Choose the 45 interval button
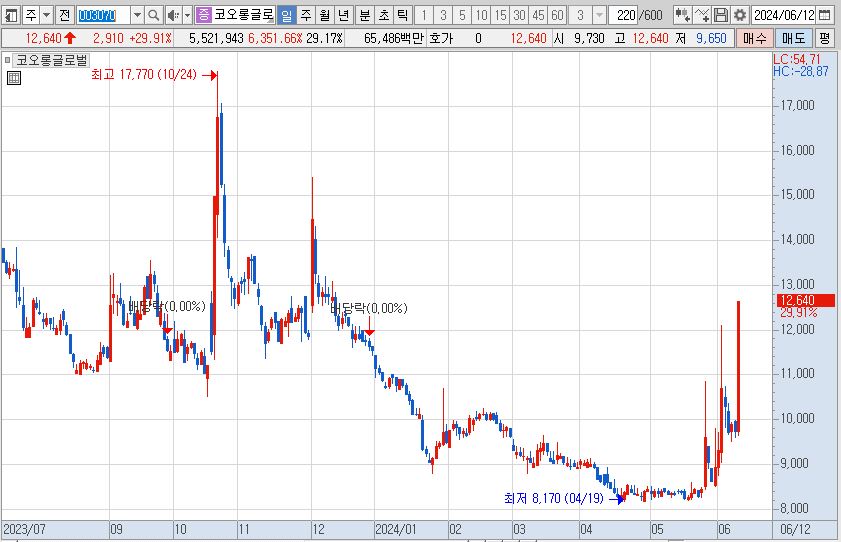 [538, 15]
